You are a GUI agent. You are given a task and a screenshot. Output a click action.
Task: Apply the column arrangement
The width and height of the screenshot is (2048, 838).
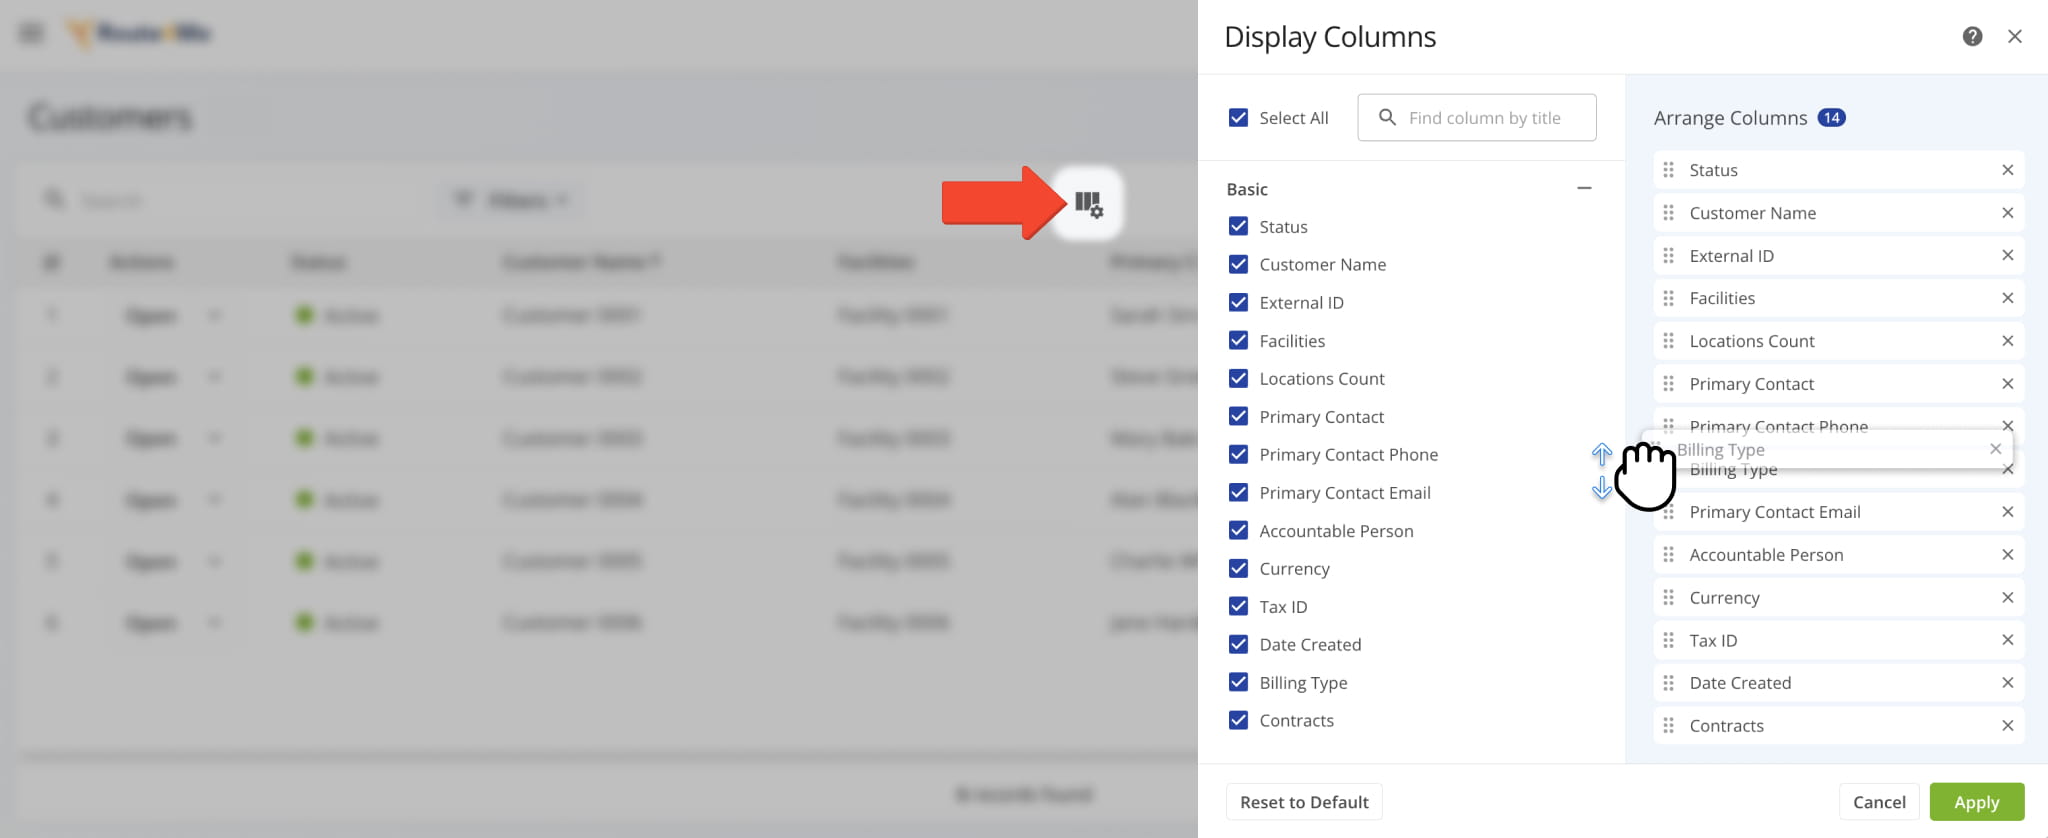coord(1977,802)
